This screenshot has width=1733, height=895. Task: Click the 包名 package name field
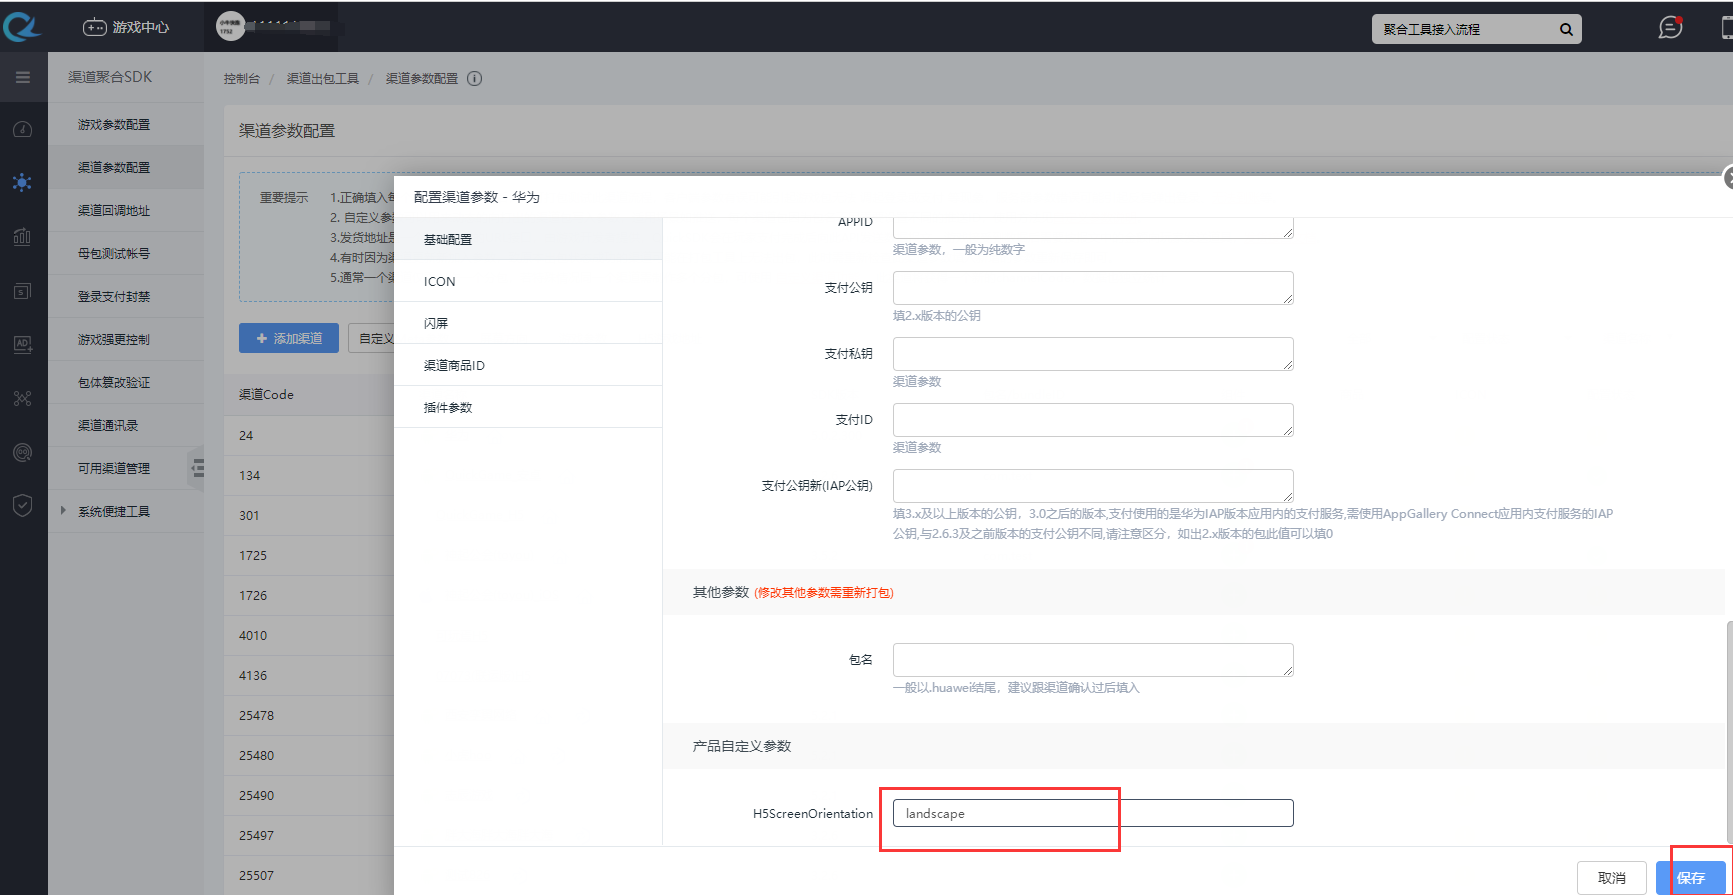point(1092,659)
